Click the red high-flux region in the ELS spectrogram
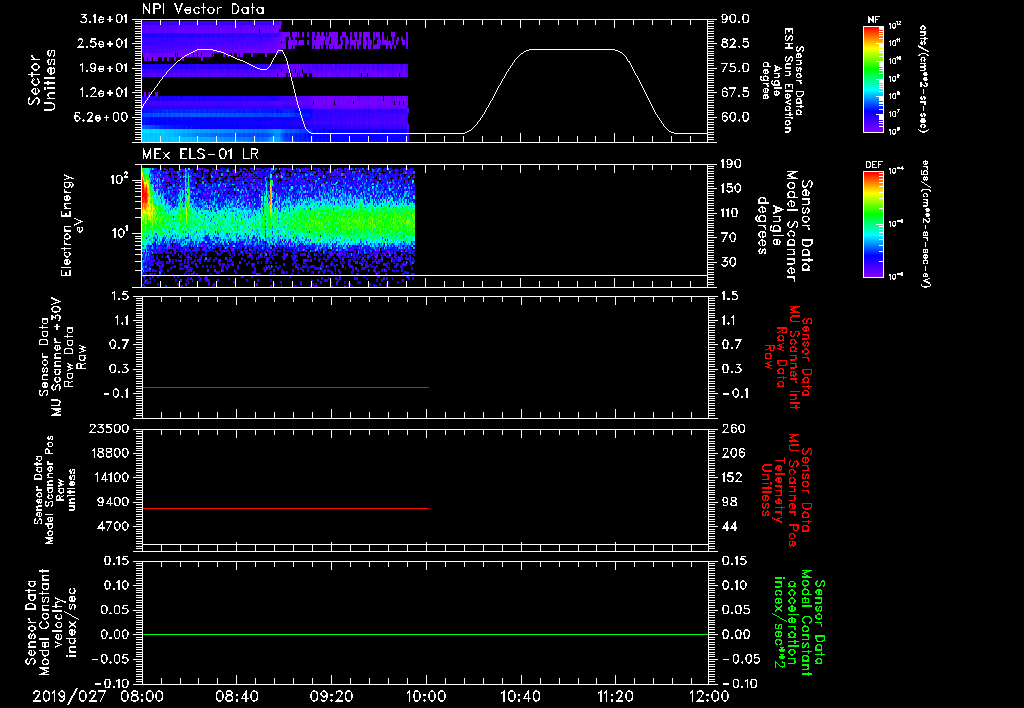 (146, 193)
